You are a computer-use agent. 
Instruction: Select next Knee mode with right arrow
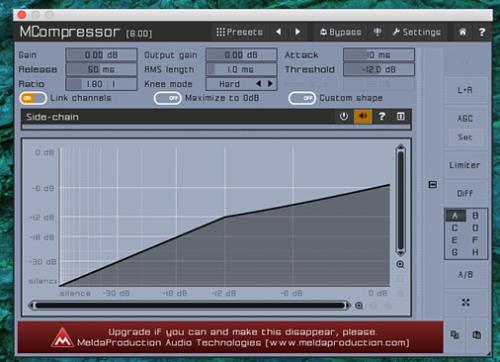pos(270,84)
